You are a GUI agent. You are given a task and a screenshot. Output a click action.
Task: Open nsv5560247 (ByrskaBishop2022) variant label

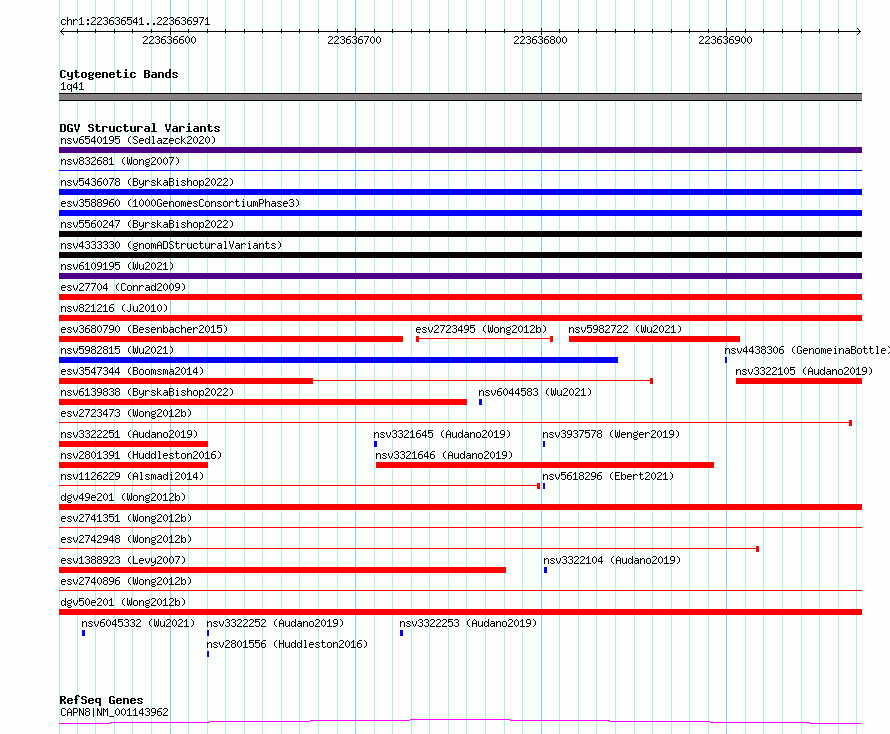pos(147,224)
